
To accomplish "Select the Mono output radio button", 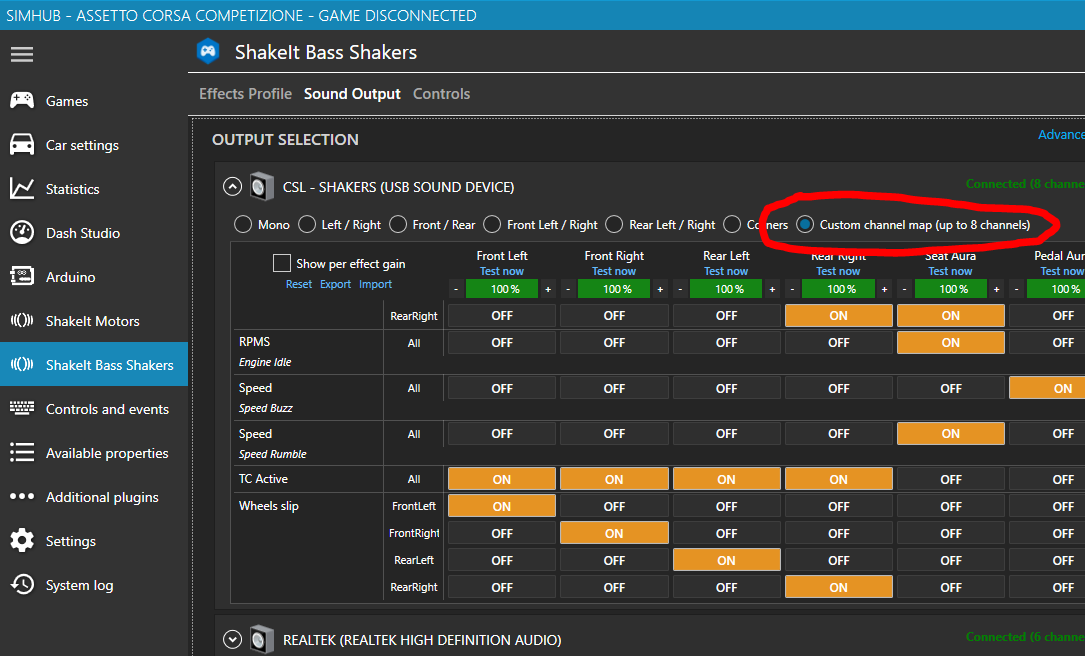I will [243, 224].
